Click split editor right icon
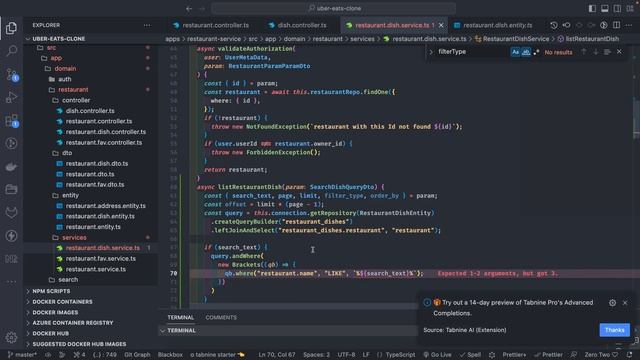The height and width of the screenshot is (360, 640). [x=616, y=25]
